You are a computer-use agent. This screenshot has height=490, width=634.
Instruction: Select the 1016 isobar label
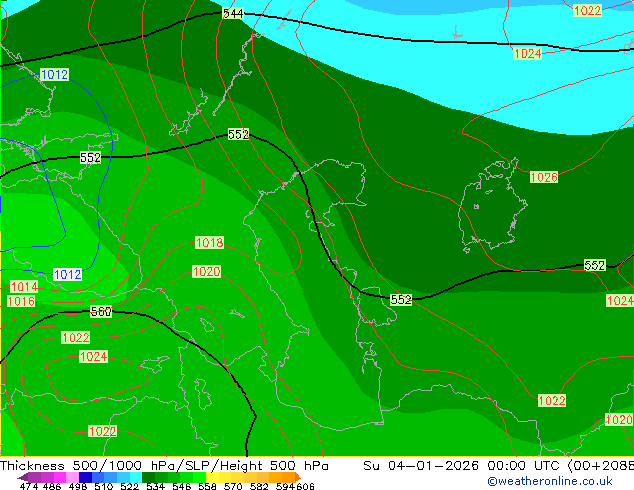pos(21,301)
